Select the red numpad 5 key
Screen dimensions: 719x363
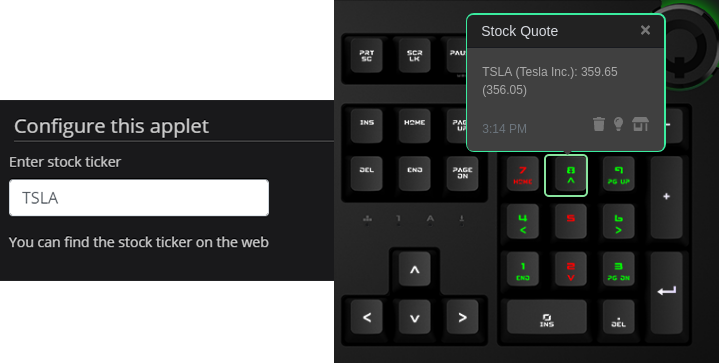point(570,222)
